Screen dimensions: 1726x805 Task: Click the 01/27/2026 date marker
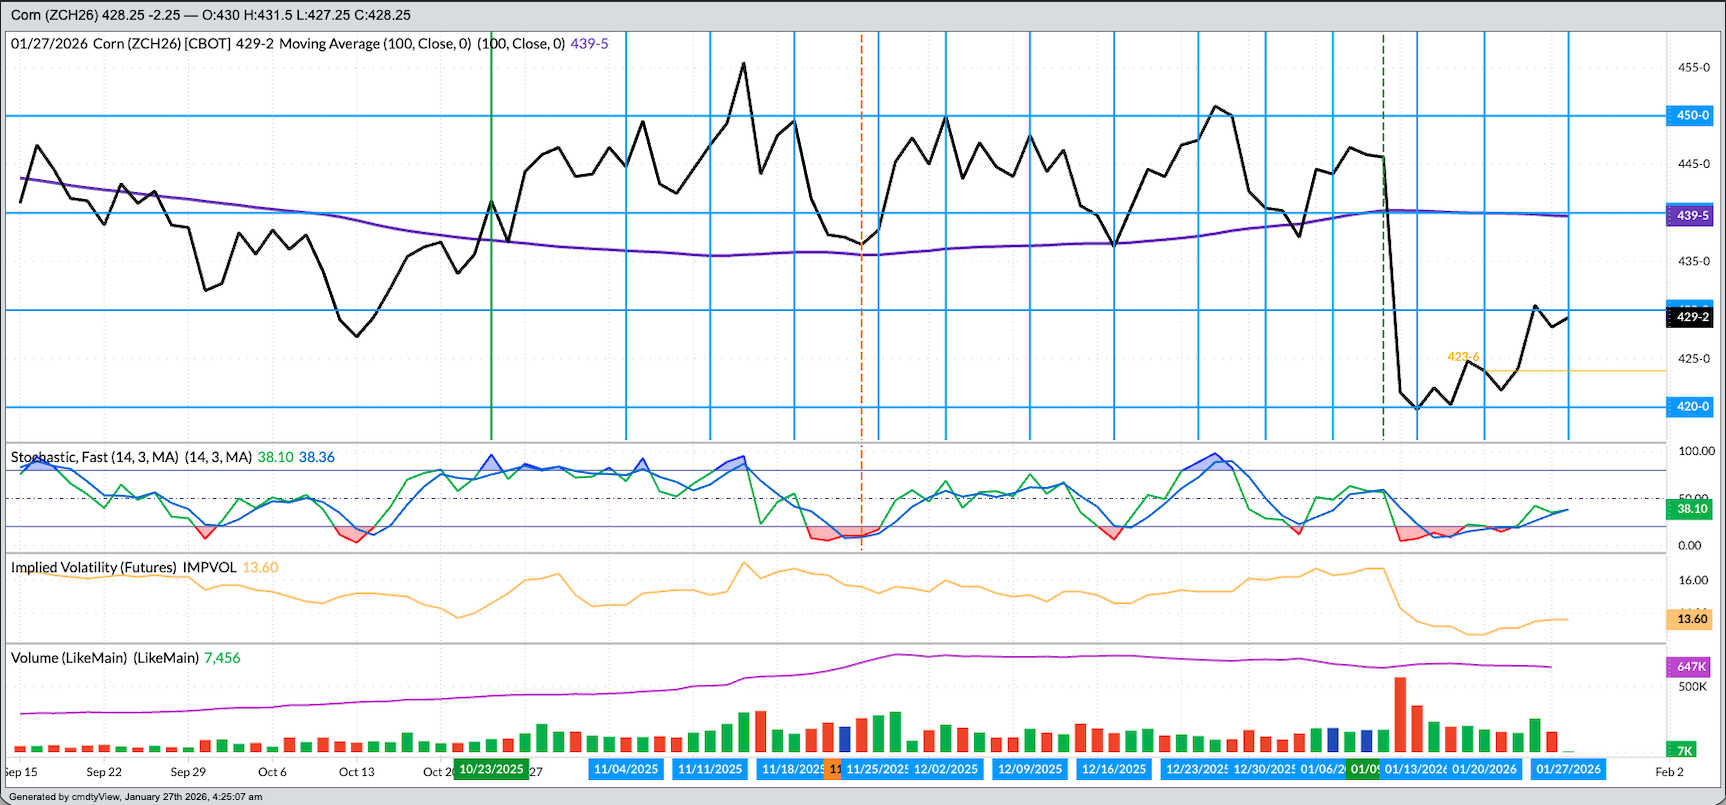[1568, 769]
